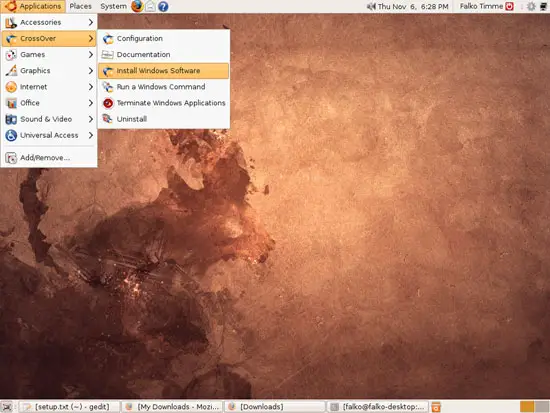Switch to the Downloads taskbar window
This screenshot has height=413, width=550.
275,407
